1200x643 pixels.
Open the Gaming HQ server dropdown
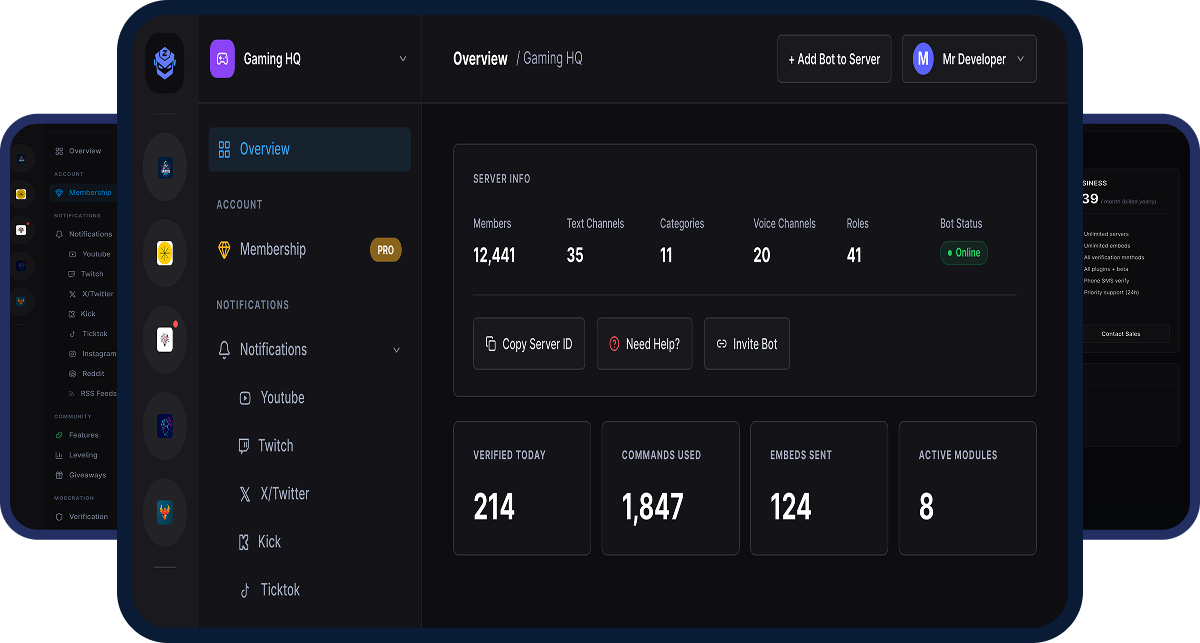click(x=309, y=59)
